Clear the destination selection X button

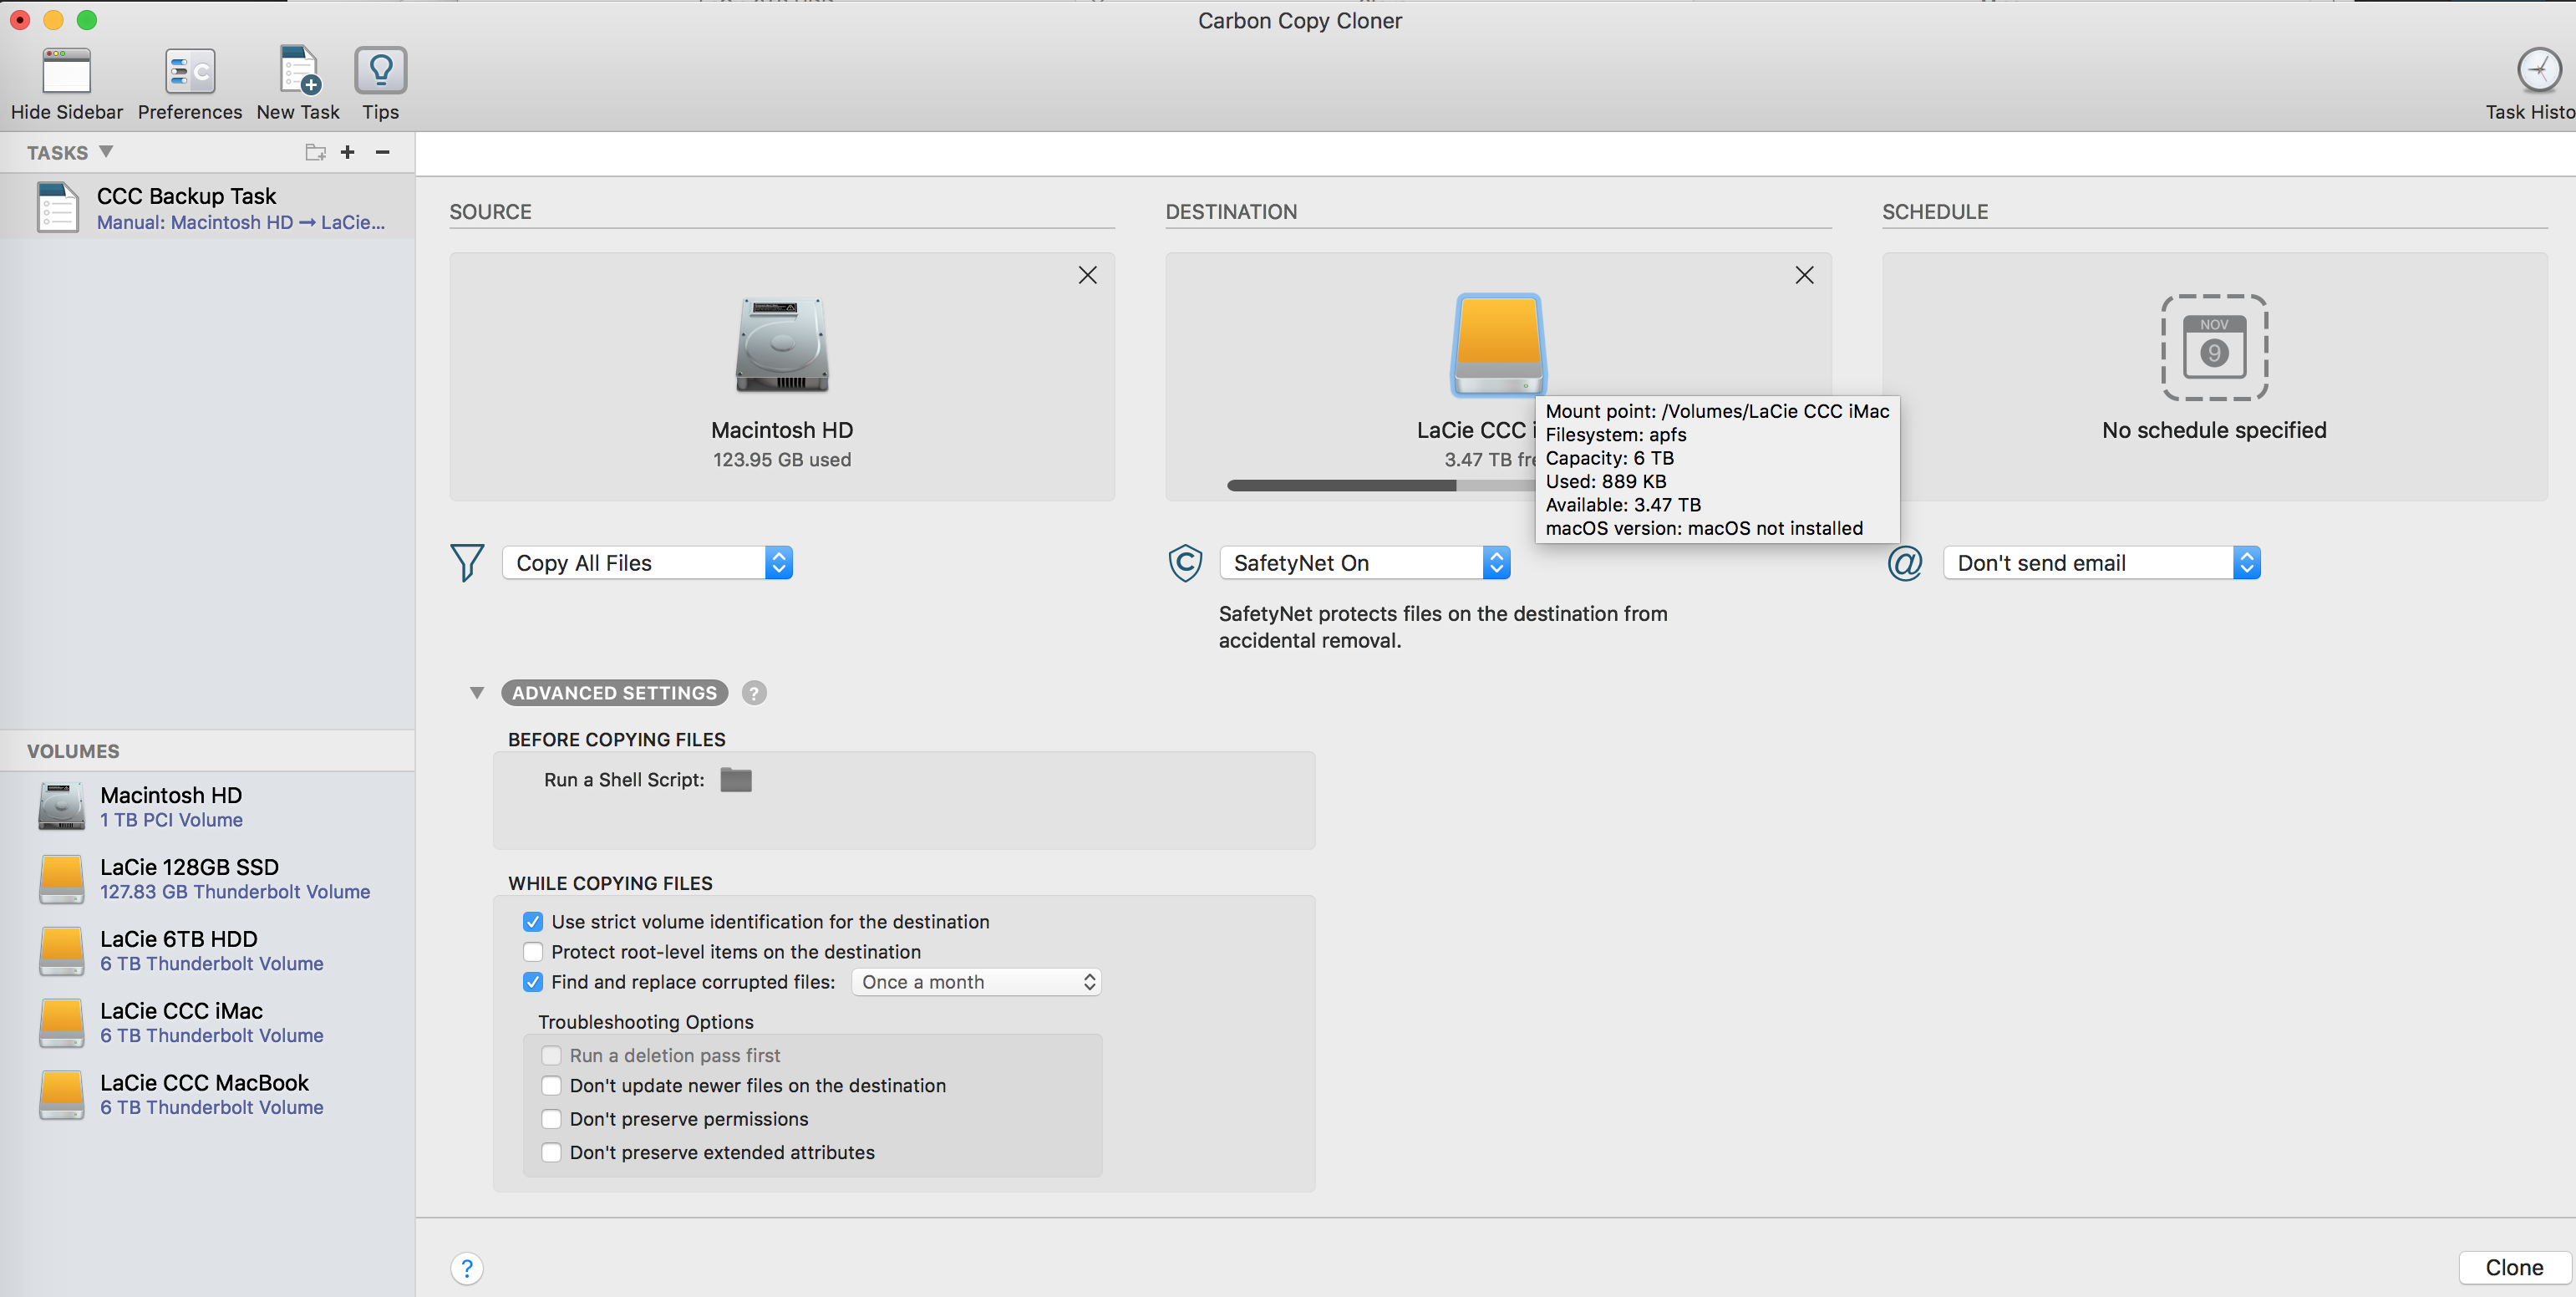click(x=1804, y=275)
